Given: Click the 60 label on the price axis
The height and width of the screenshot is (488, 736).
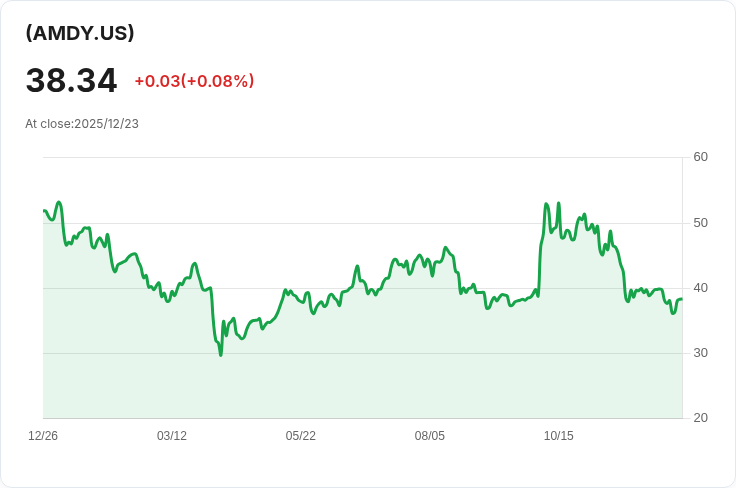Looking at the screenshot, I should click(x=700, y=157).
